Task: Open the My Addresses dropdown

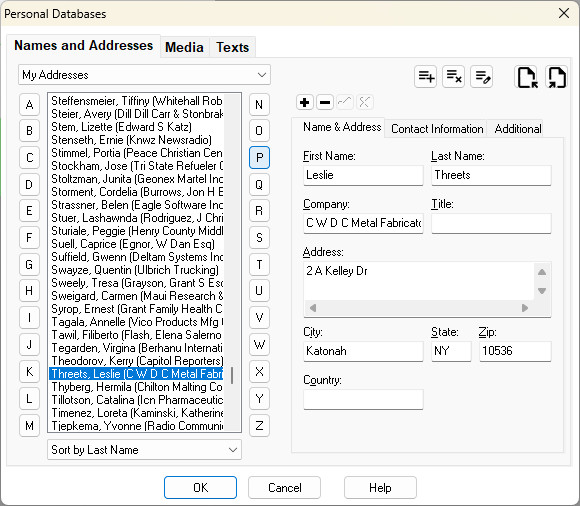Action: (144, 75)
